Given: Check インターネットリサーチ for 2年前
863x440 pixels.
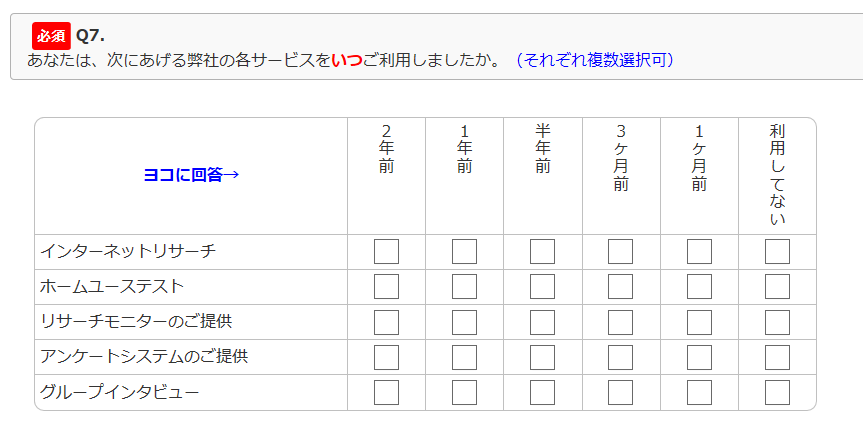Looking at the screenshot, I should tap(386, 252).
